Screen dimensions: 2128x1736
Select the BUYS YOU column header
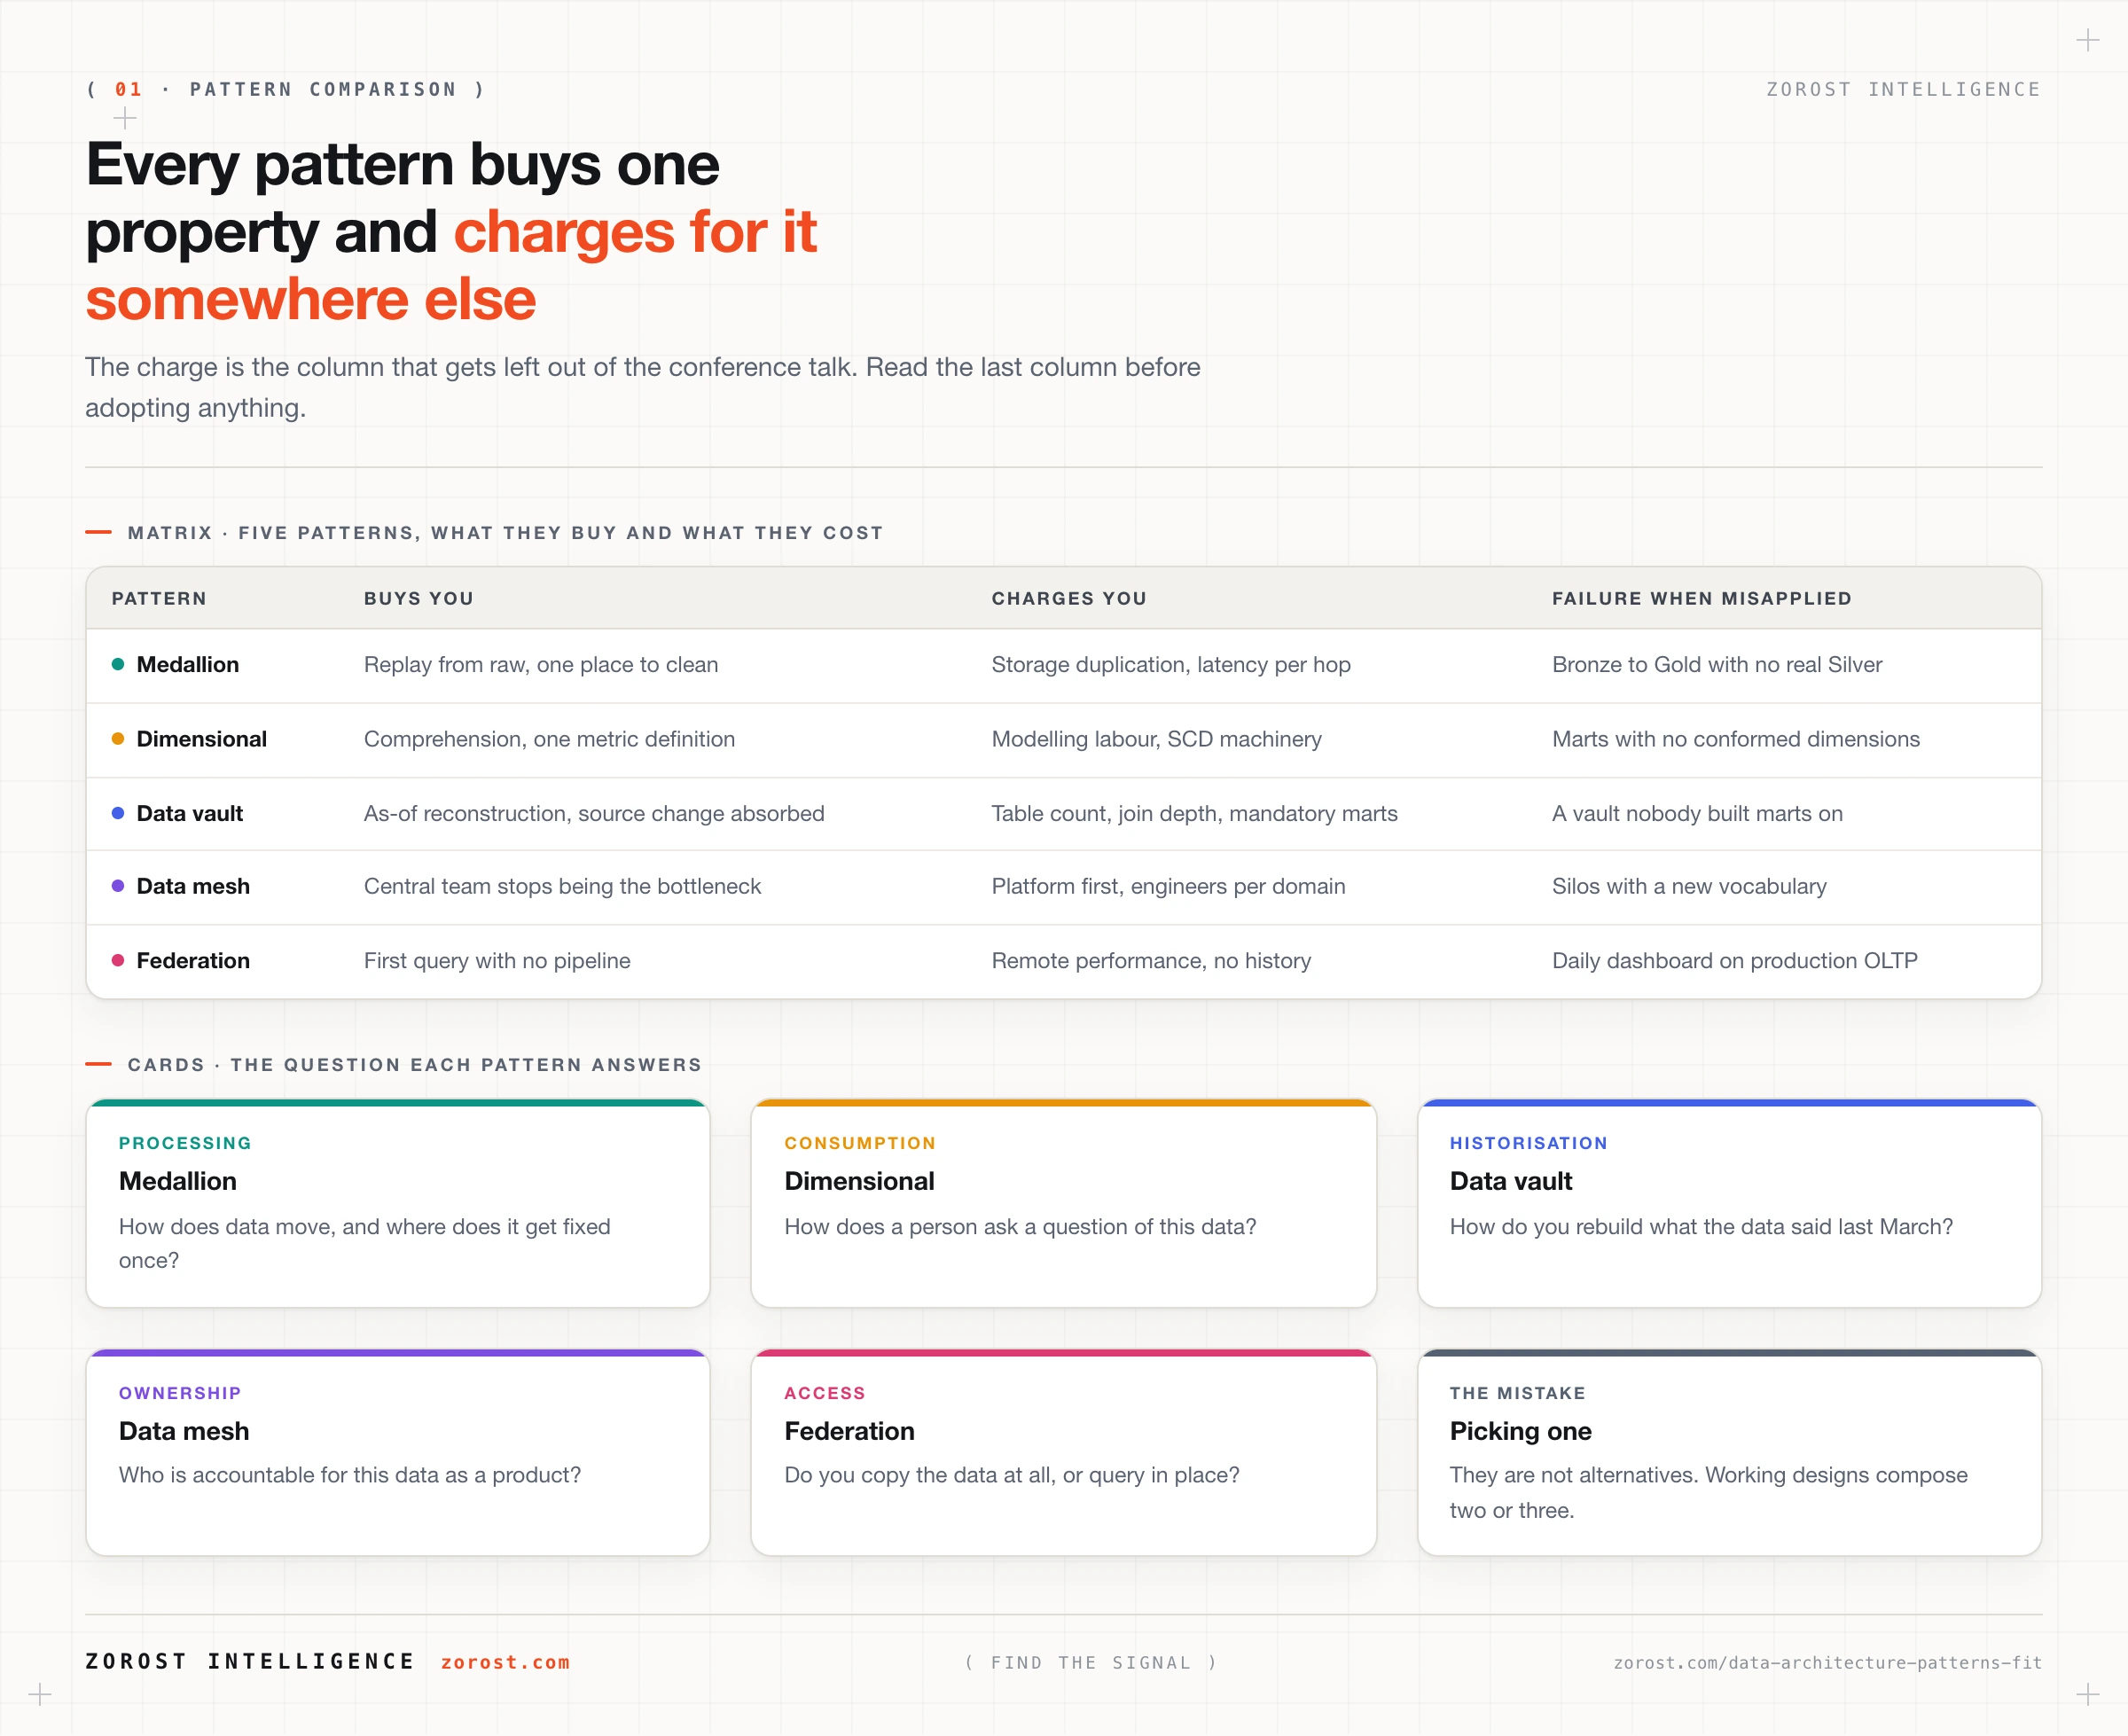click(x=418, y=598)
